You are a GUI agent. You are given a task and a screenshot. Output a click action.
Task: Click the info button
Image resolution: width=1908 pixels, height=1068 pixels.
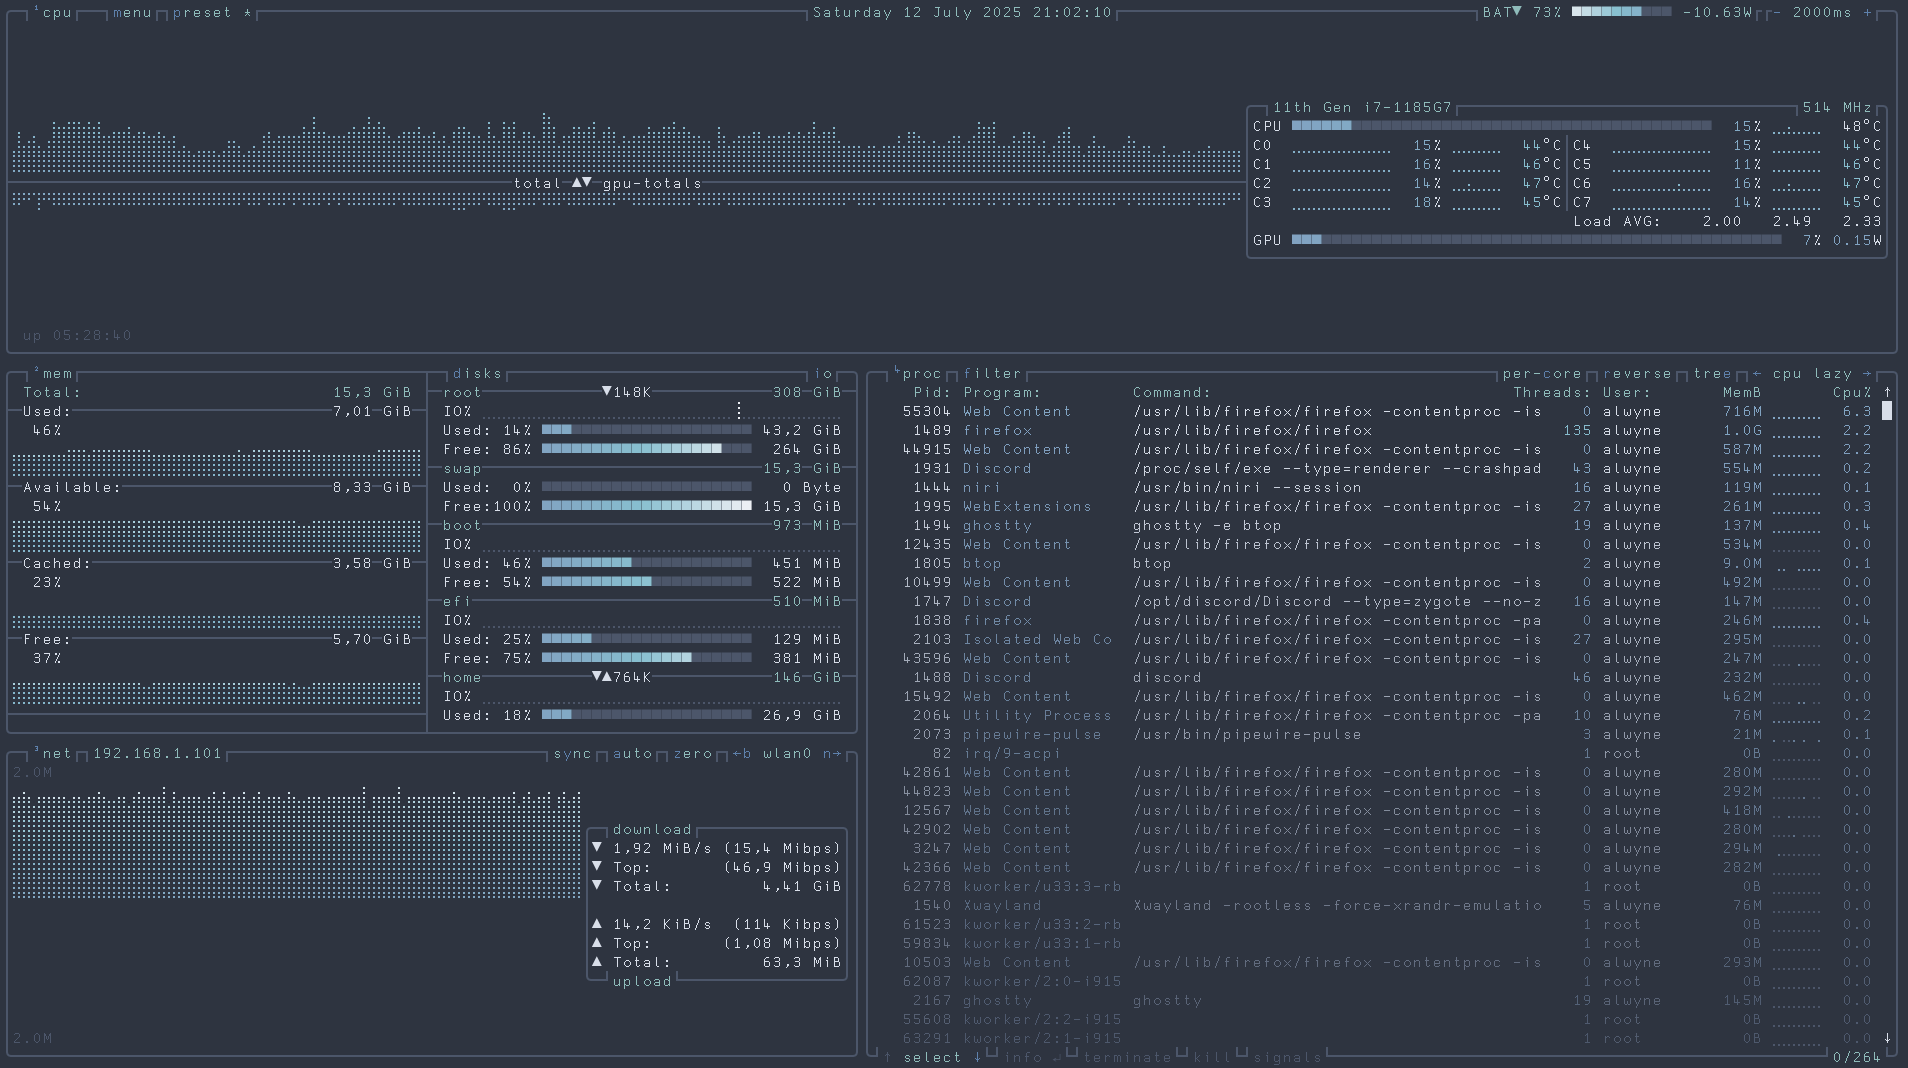tap(1032, 1057)
